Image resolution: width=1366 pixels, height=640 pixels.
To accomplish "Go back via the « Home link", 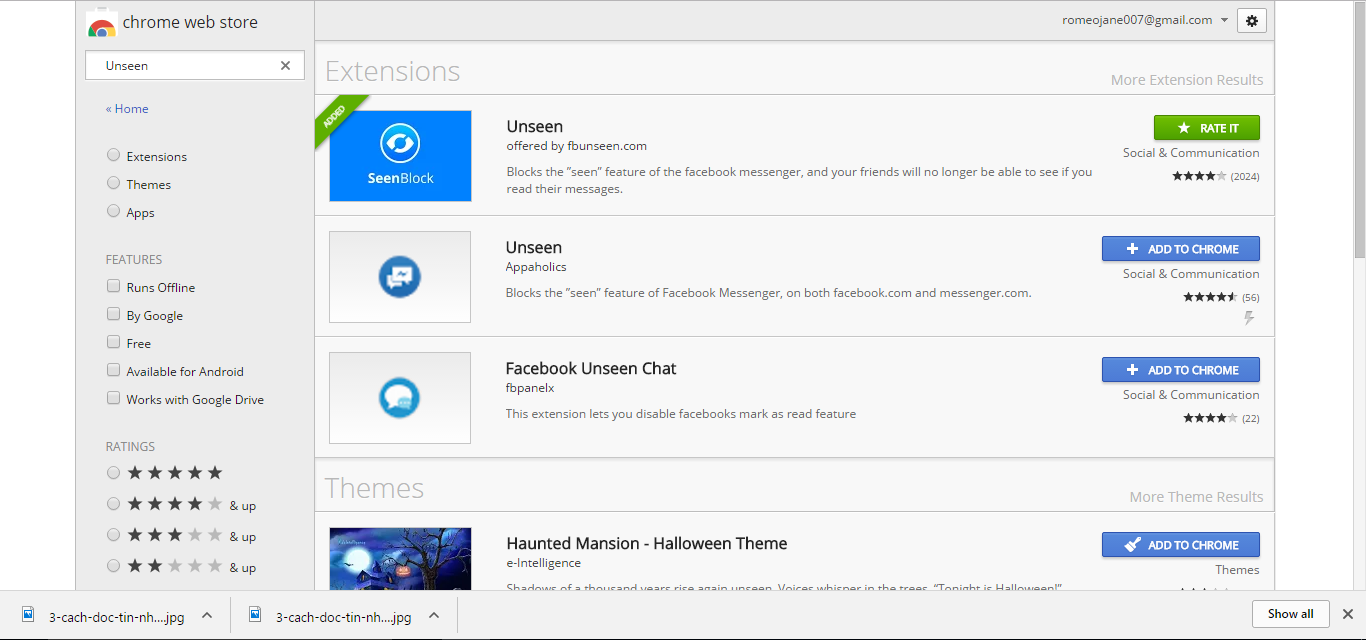I will (x=127, y=109).
